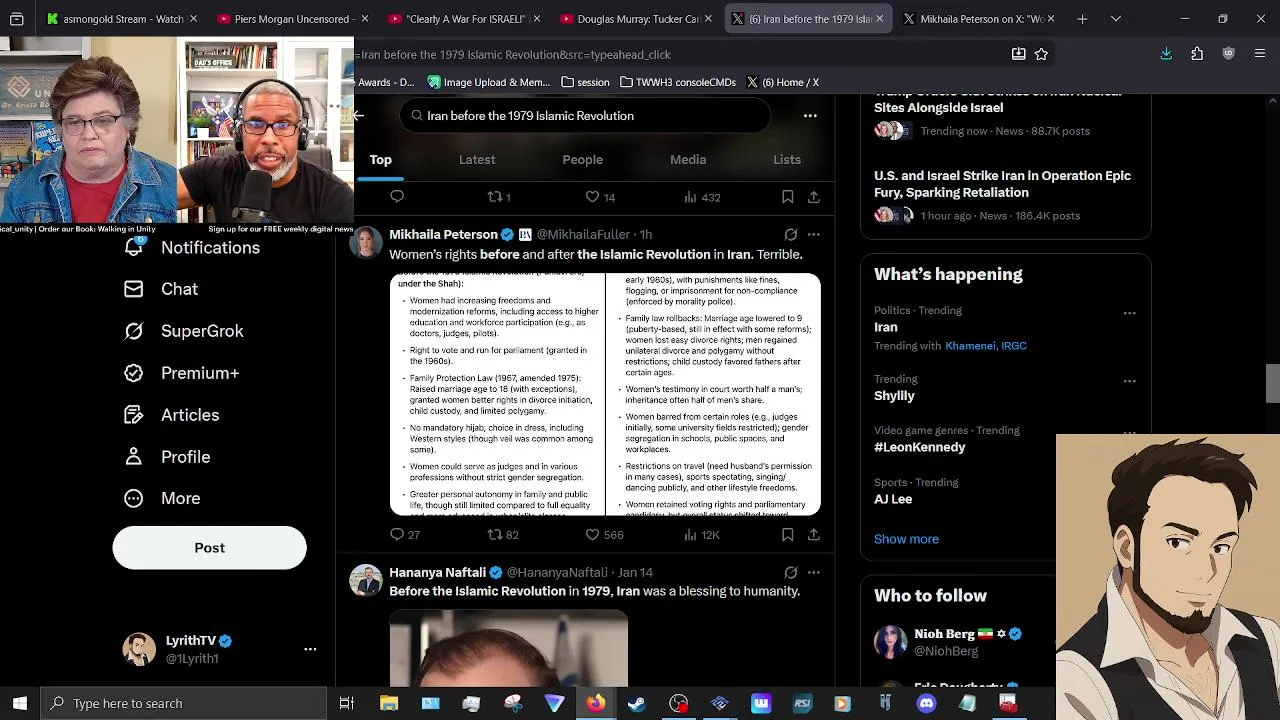Viewport: 1280px width, 720px height.
Task: Open SuperGrok from the sidebar
Action: click(x=184, y=331)
